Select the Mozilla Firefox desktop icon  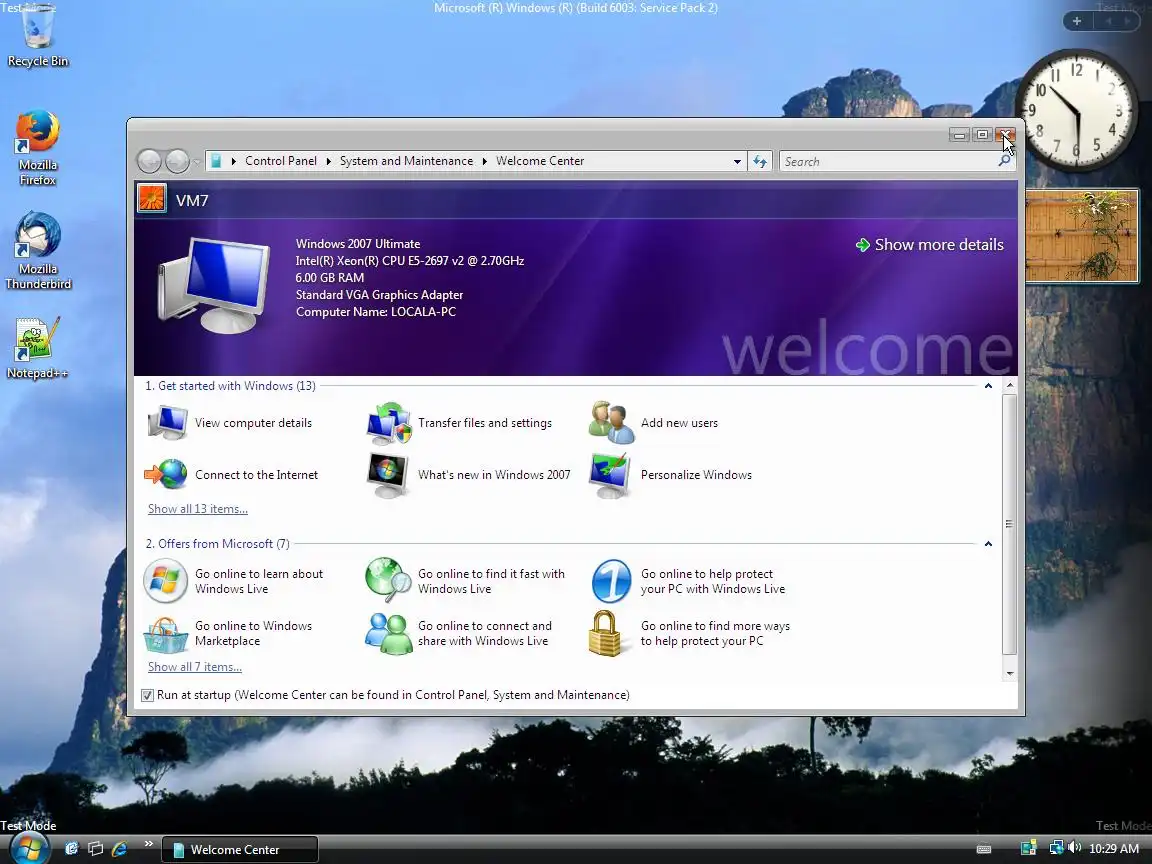click(37, 147)
